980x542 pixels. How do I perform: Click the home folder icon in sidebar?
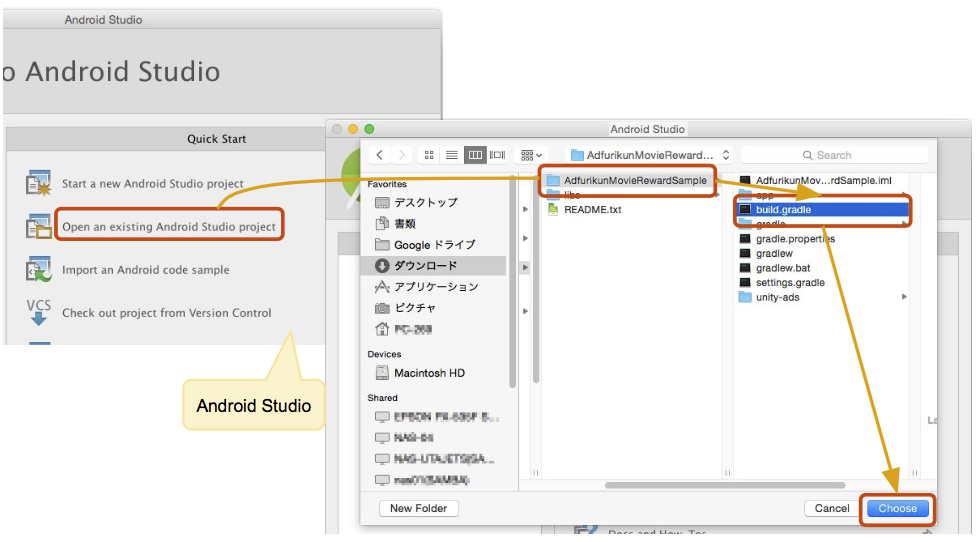point(382,329)
